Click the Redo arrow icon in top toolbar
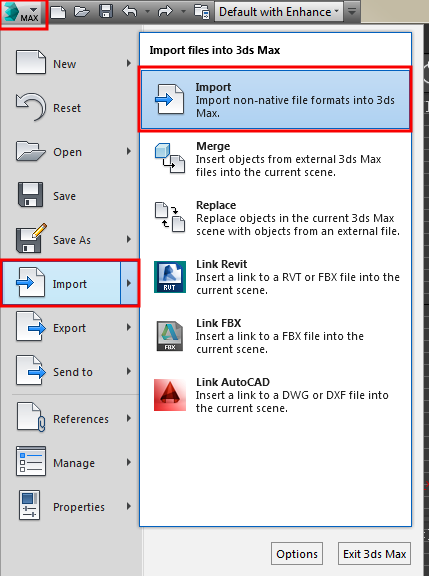 [x=165, y=11]
